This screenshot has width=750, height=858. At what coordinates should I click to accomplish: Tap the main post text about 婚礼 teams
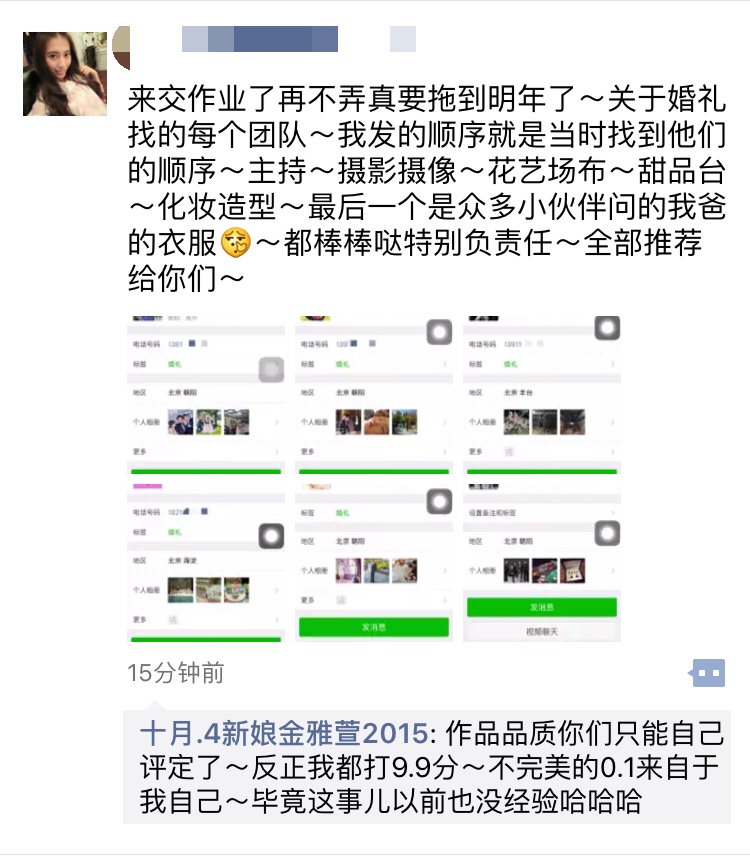click(427, 188)
